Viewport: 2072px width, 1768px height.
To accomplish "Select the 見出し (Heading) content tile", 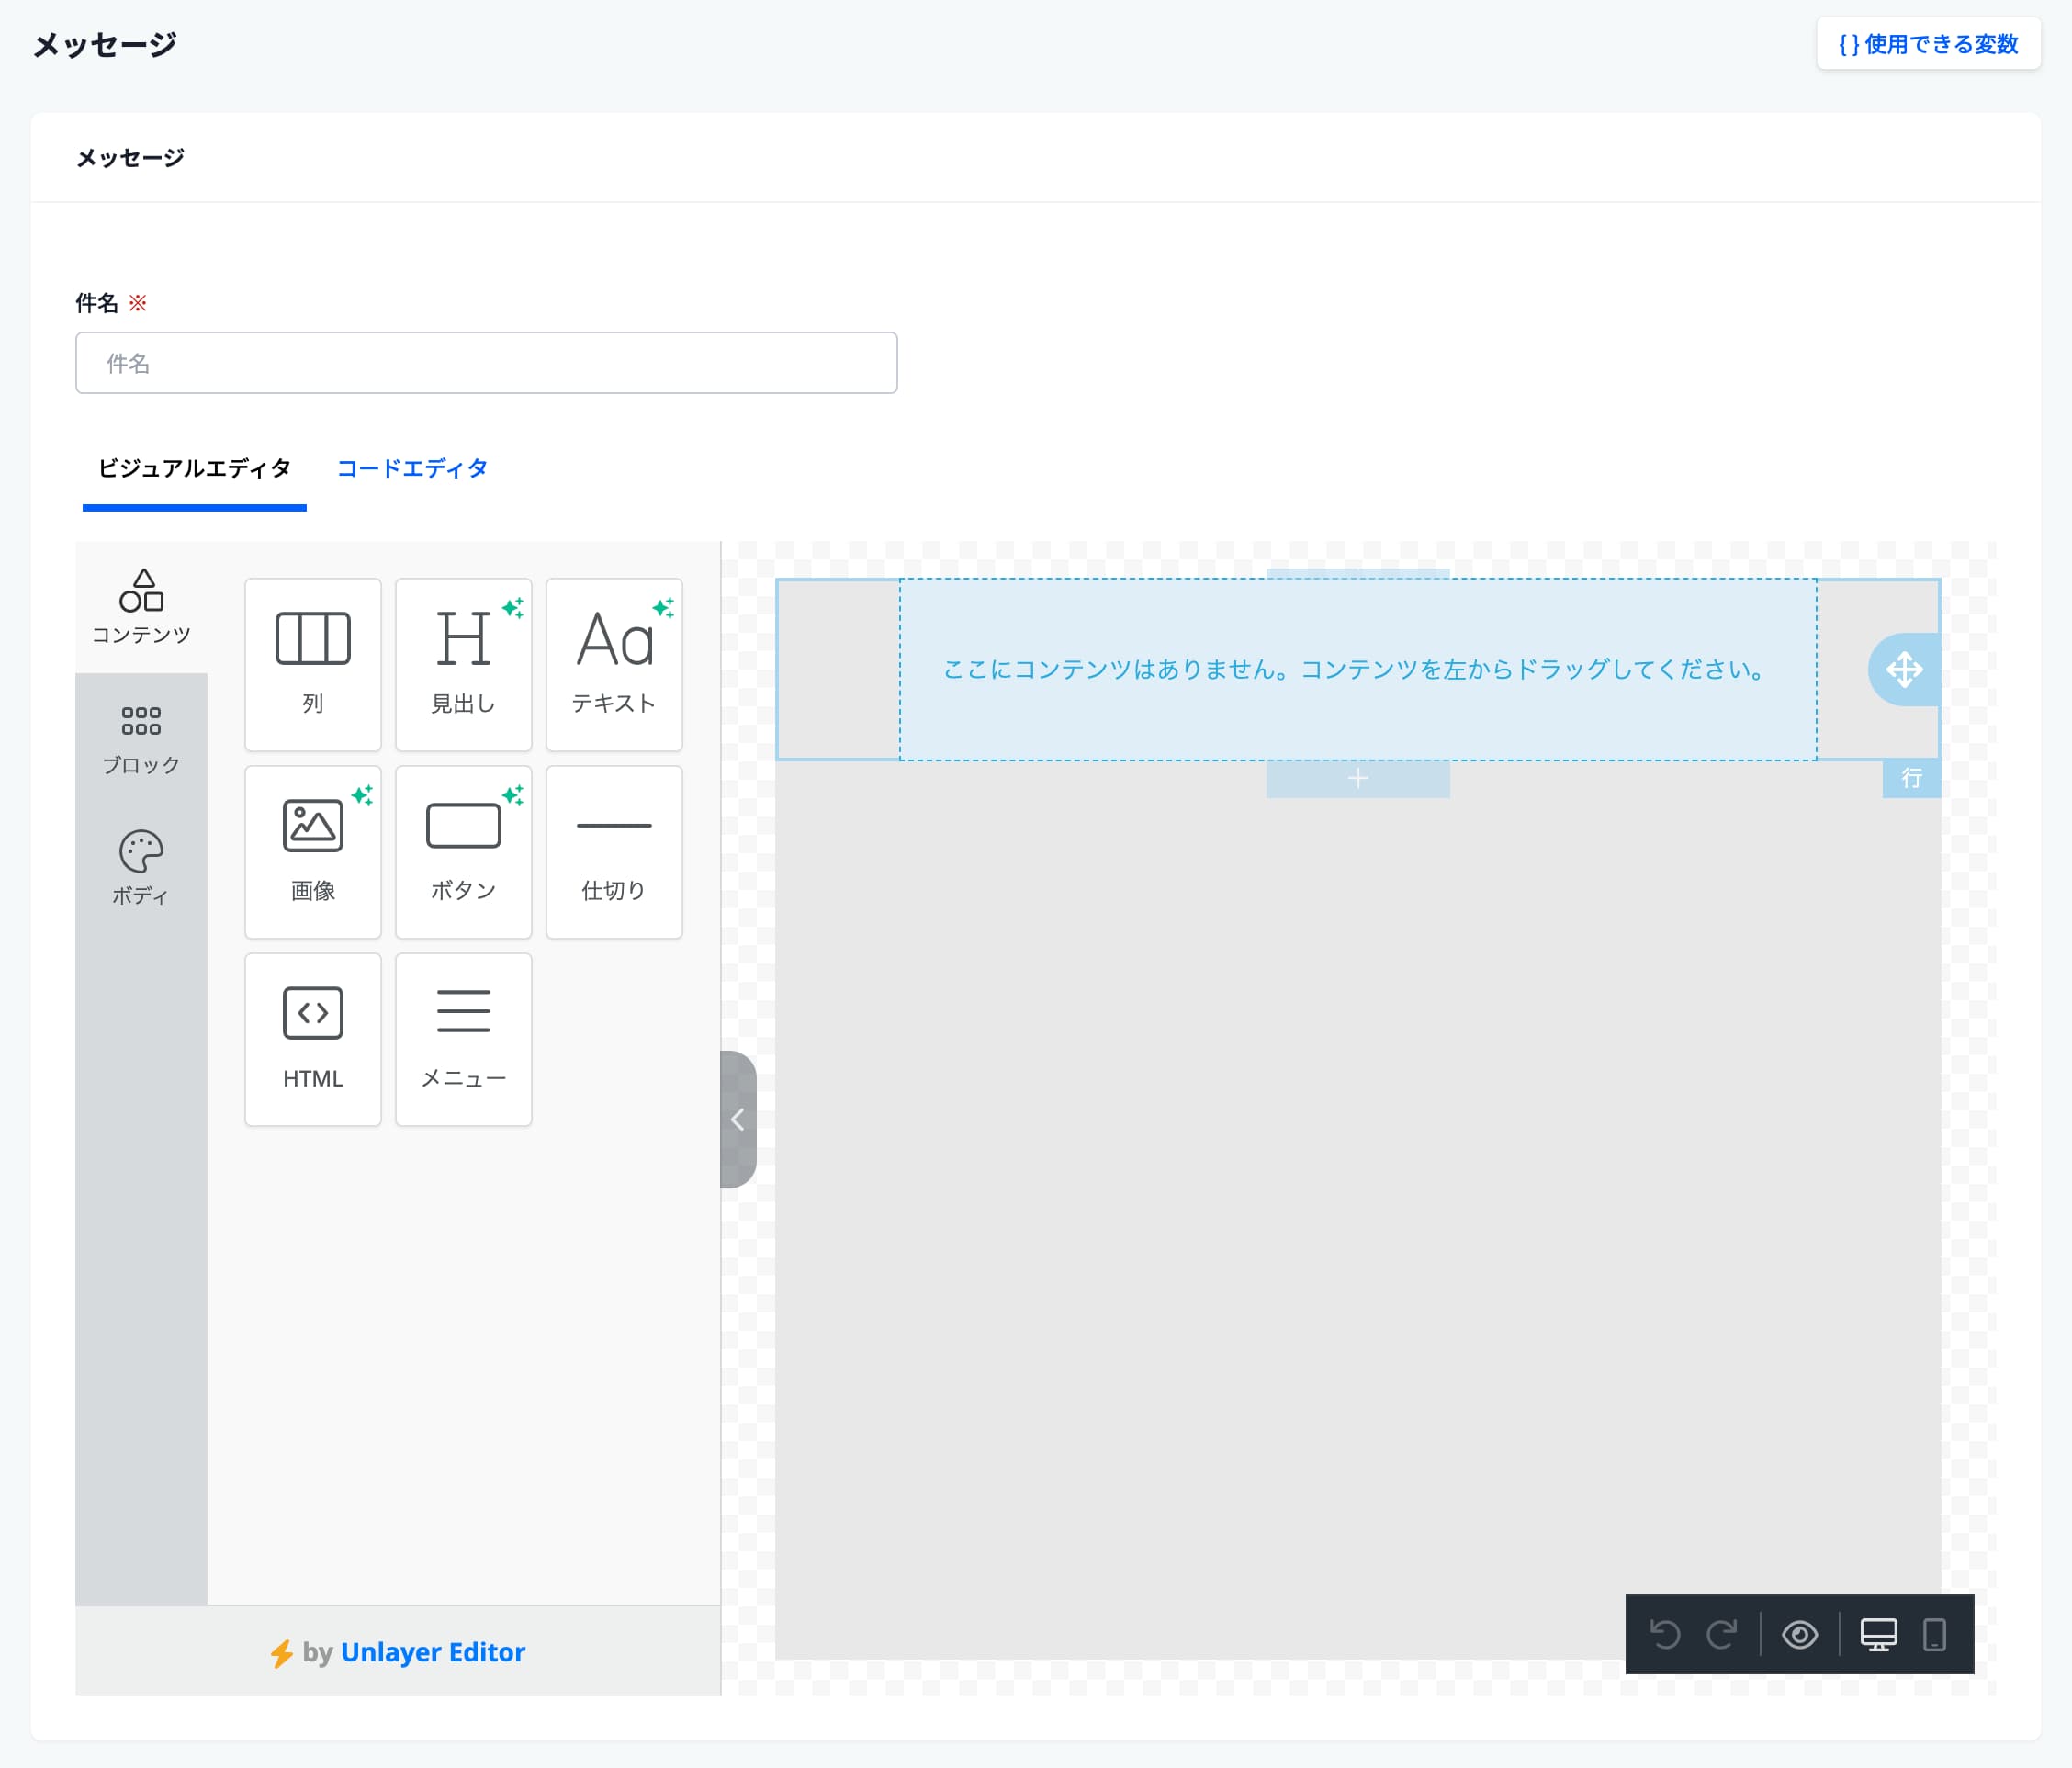I will tap(463, 664).
